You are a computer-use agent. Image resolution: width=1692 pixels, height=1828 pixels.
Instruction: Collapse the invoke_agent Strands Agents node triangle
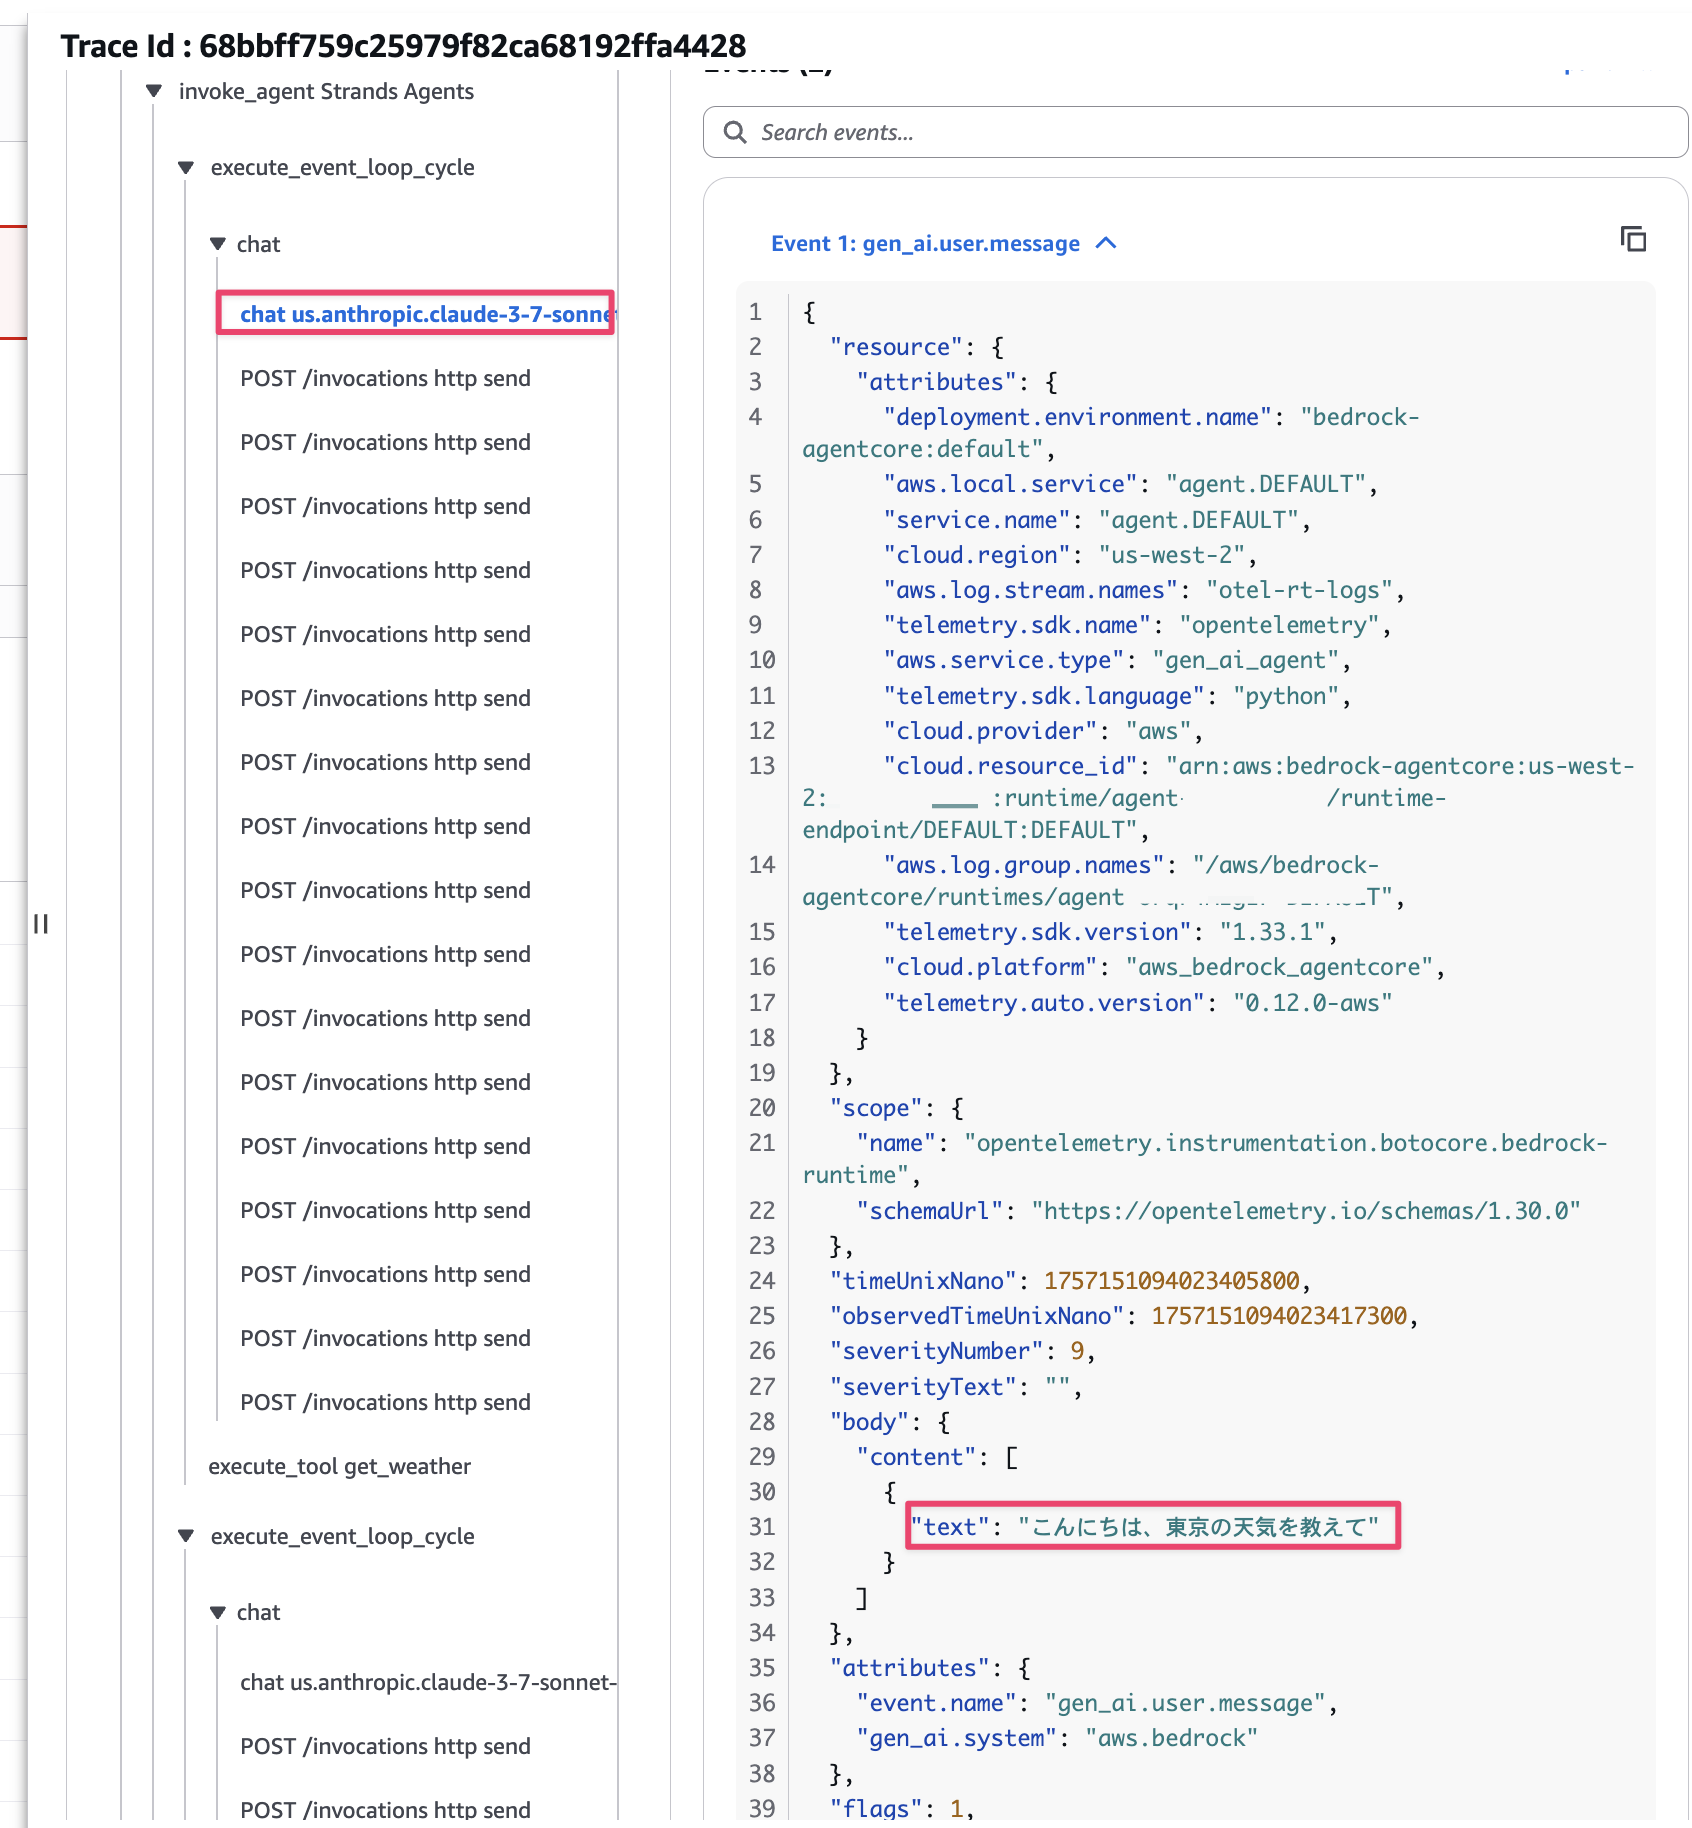[x=154, y=91]
